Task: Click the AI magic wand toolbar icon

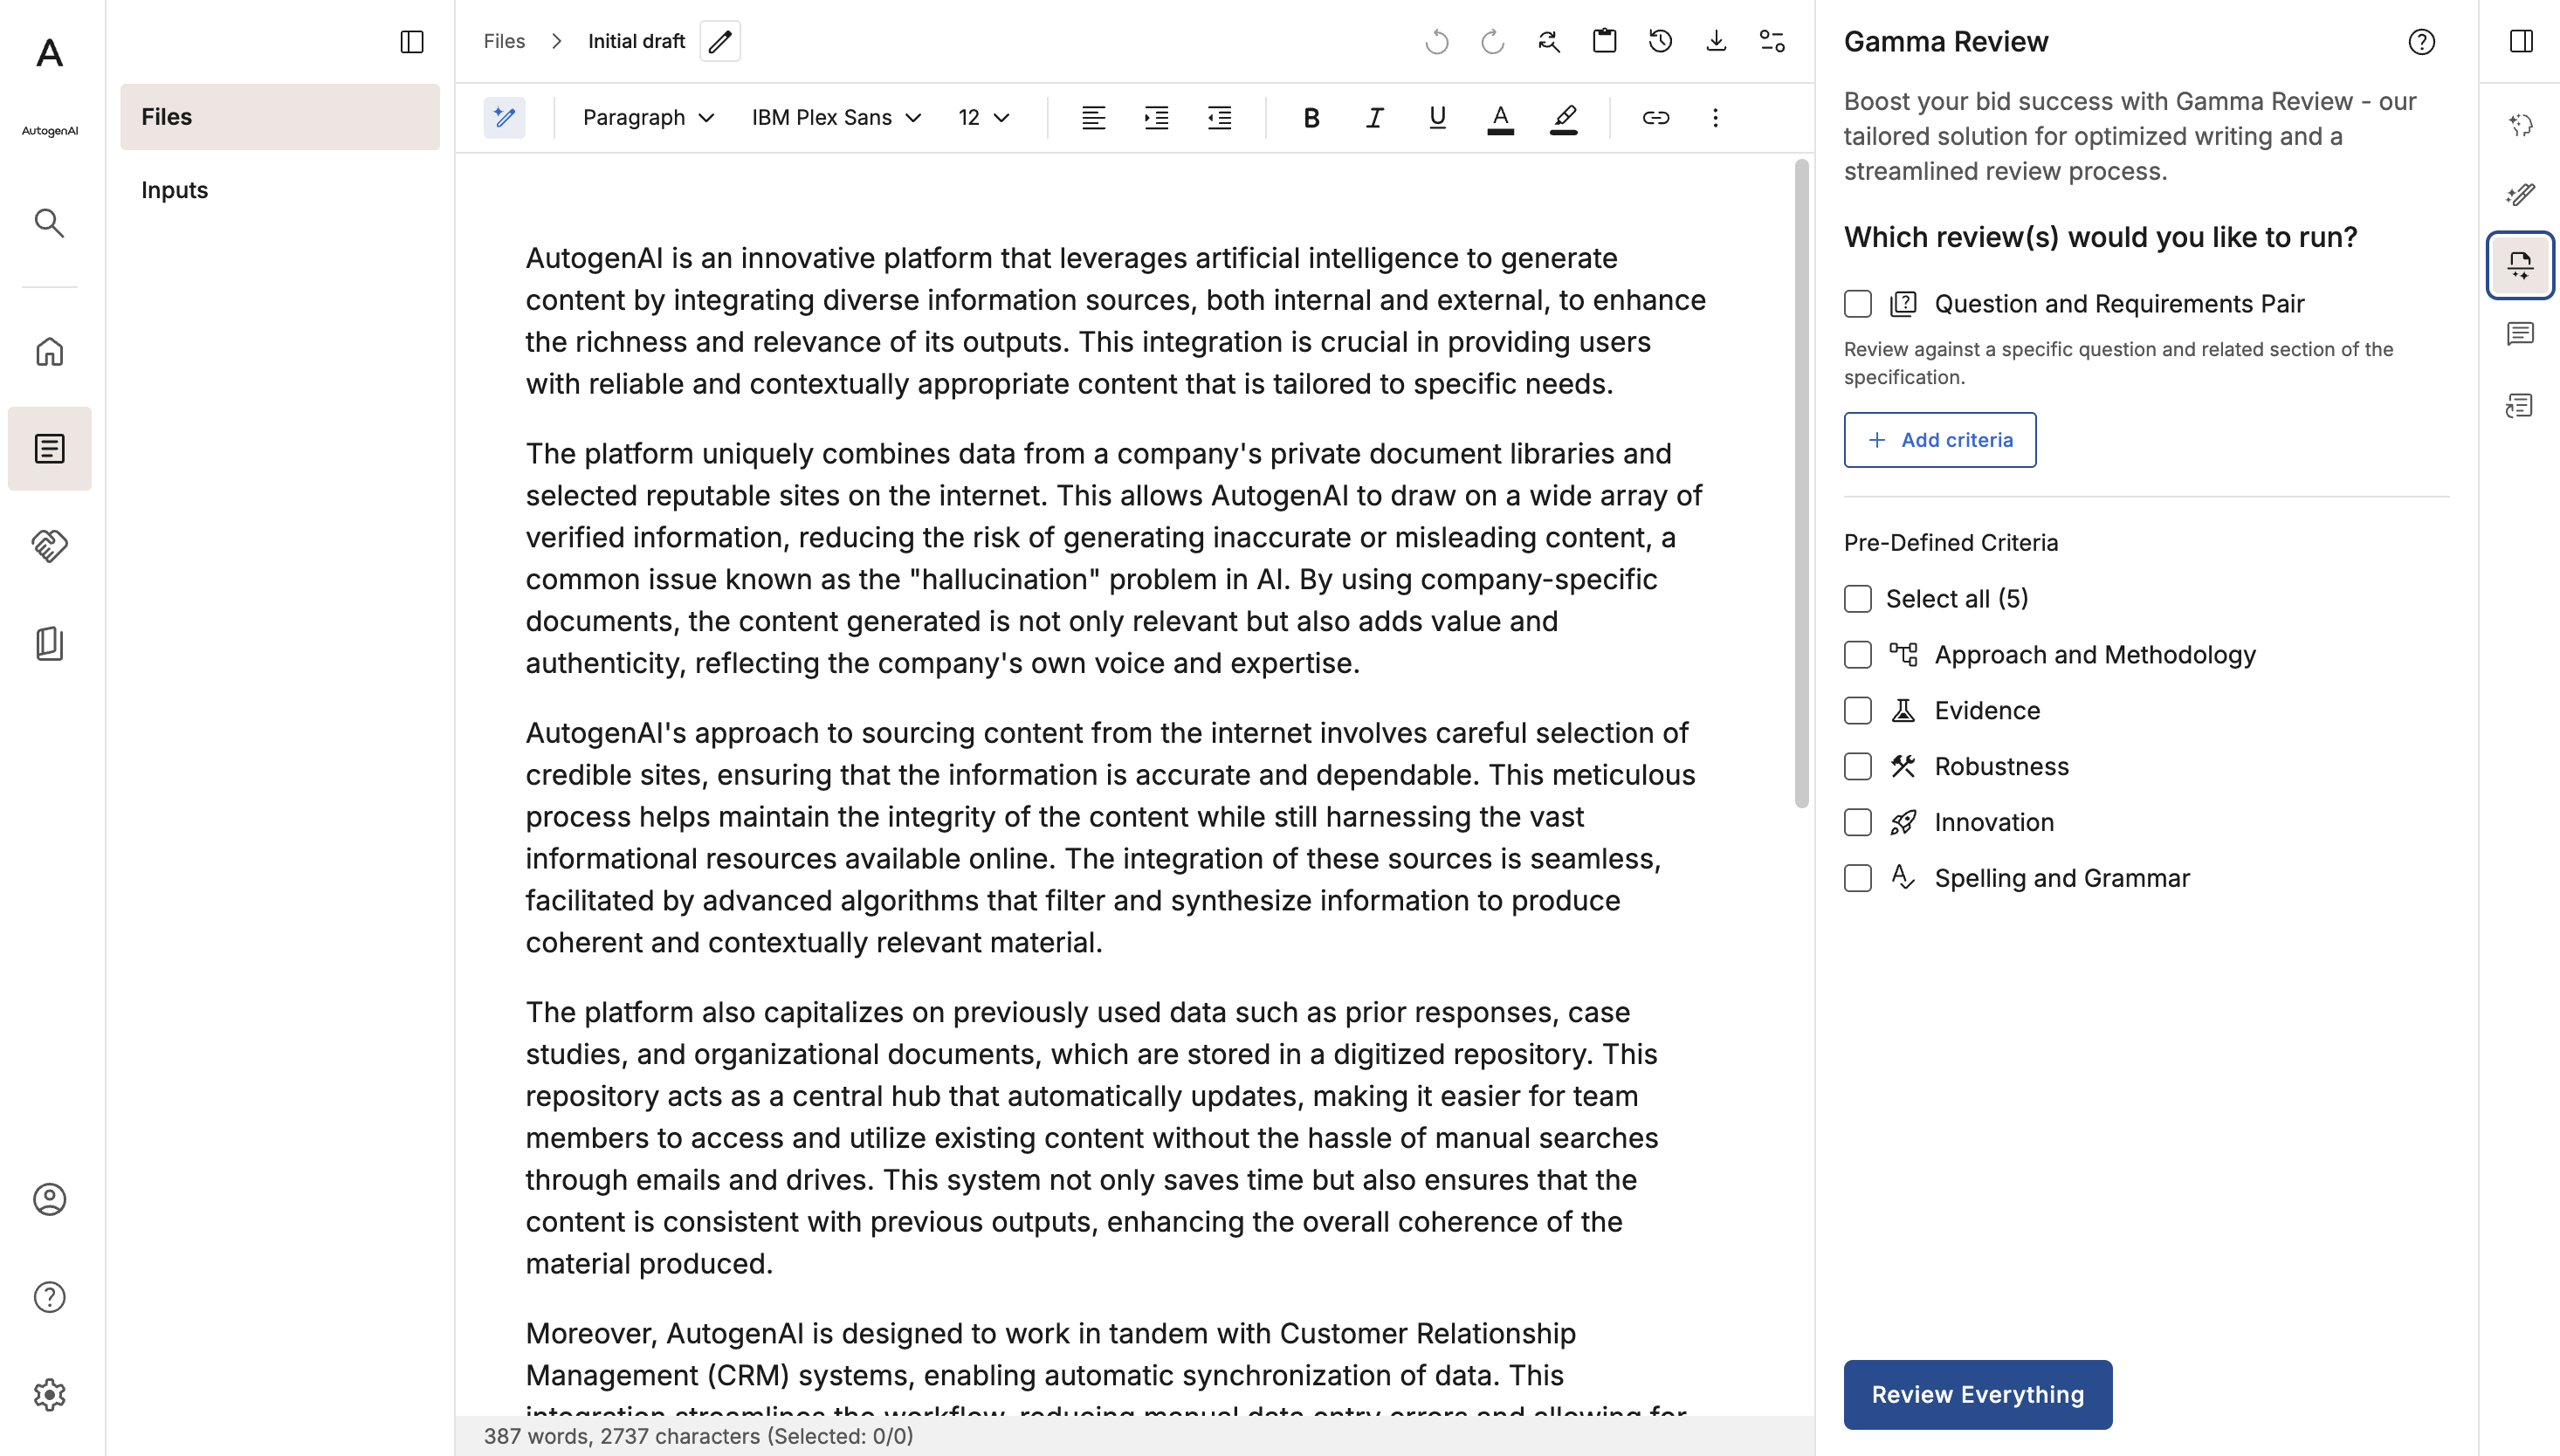Action: [x=504, y=117]
